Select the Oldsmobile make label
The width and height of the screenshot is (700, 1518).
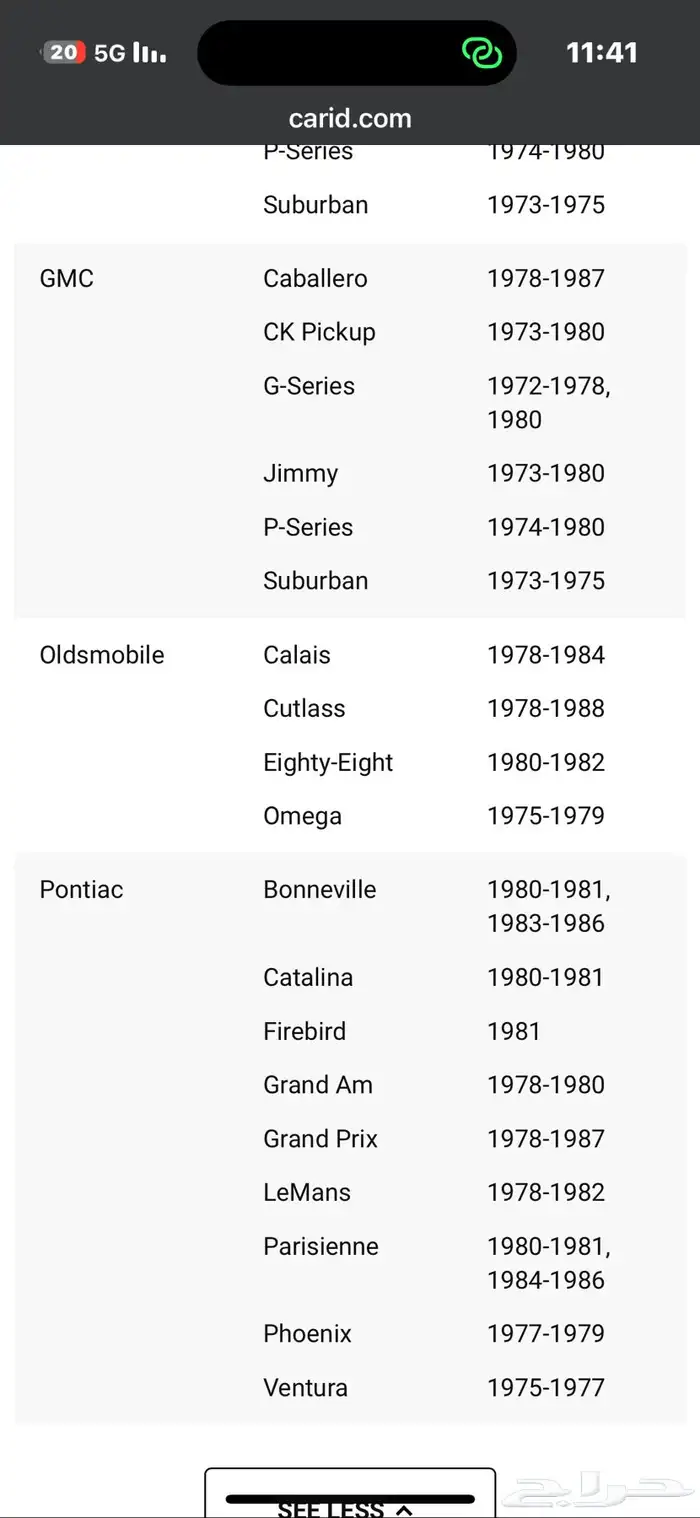click(x=102, y=654)
